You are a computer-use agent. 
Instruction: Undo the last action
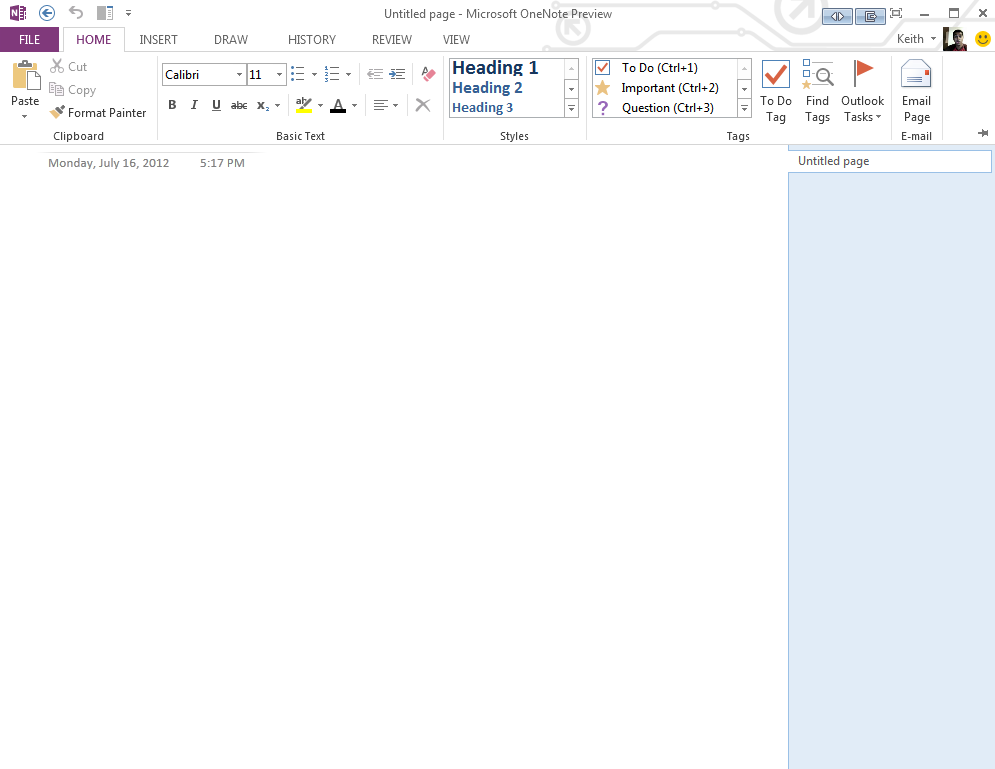point(76,13)
